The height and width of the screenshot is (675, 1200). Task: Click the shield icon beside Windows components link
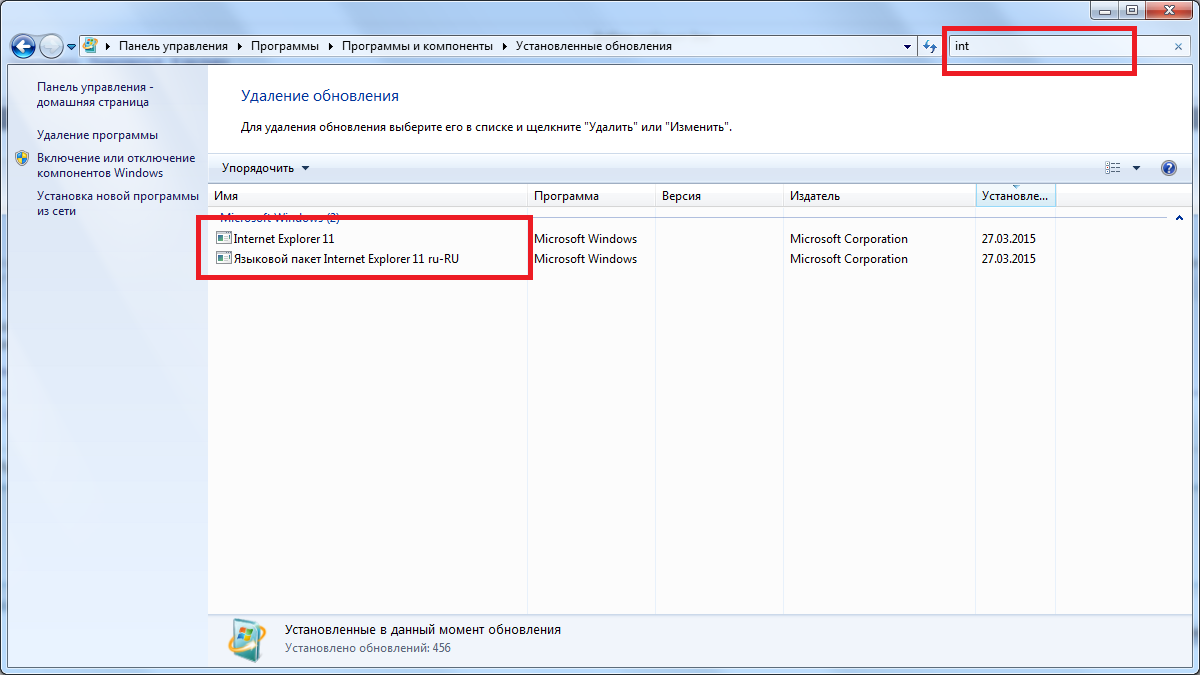click(x=23, y=158)
